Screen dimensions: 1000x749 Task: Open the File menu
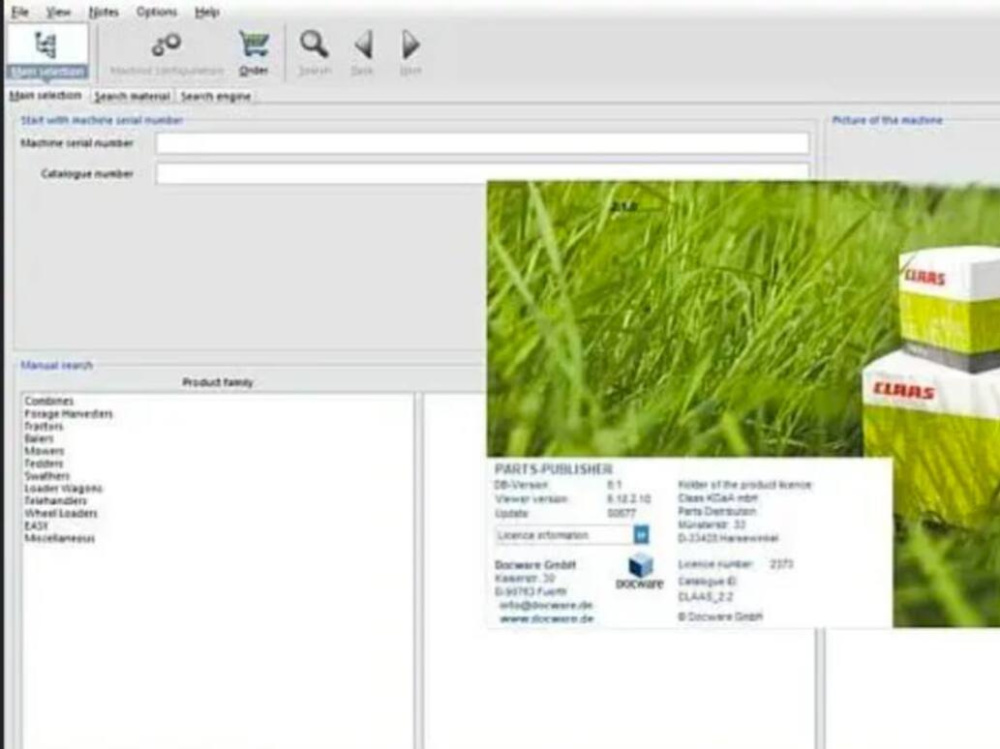coord(20,11)
